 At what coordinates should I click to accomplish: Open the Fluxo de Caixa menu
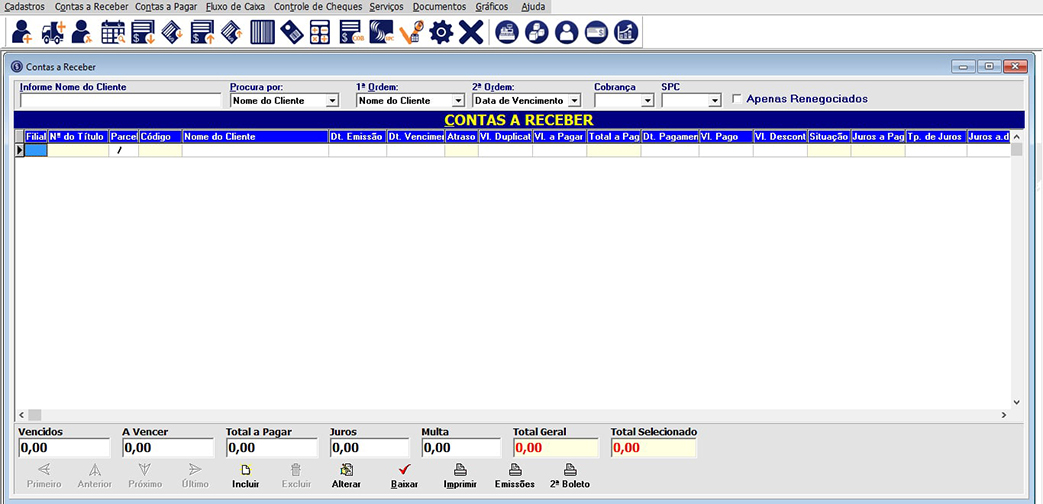pyautogui.click(x=231, y=6)
